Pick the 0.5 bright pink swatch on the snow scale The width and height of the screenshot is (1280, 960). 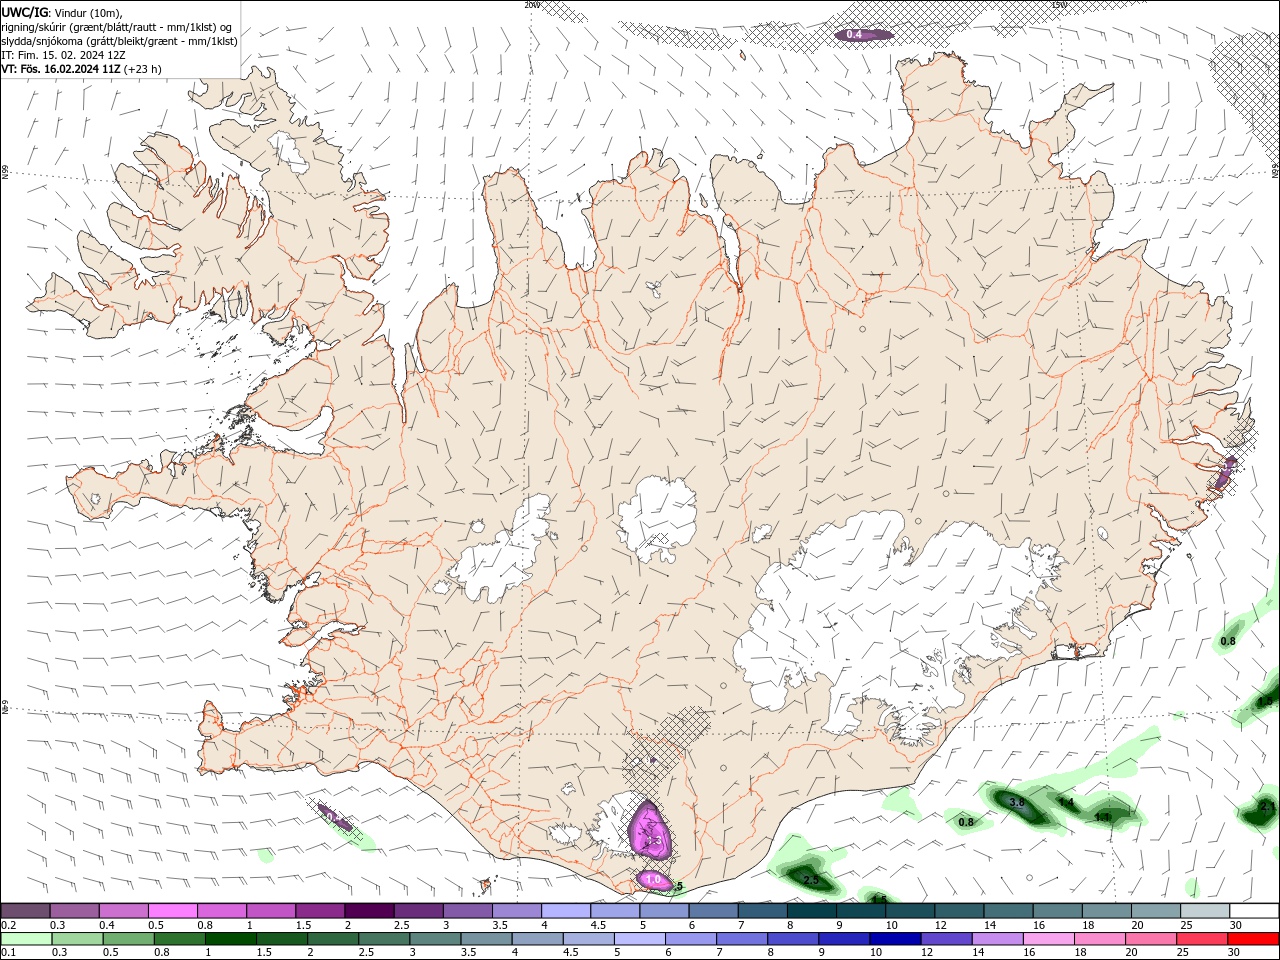point(172,911)
